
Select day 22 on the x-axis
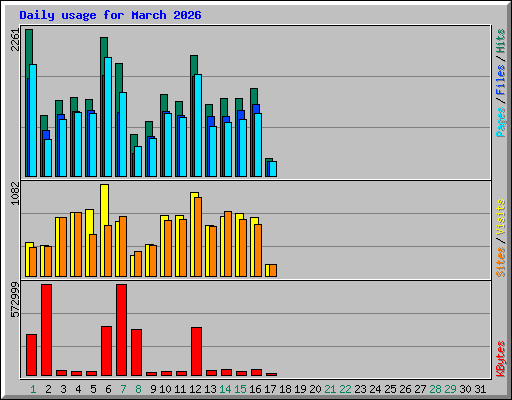pyautogui.click(x=345, y=389)
